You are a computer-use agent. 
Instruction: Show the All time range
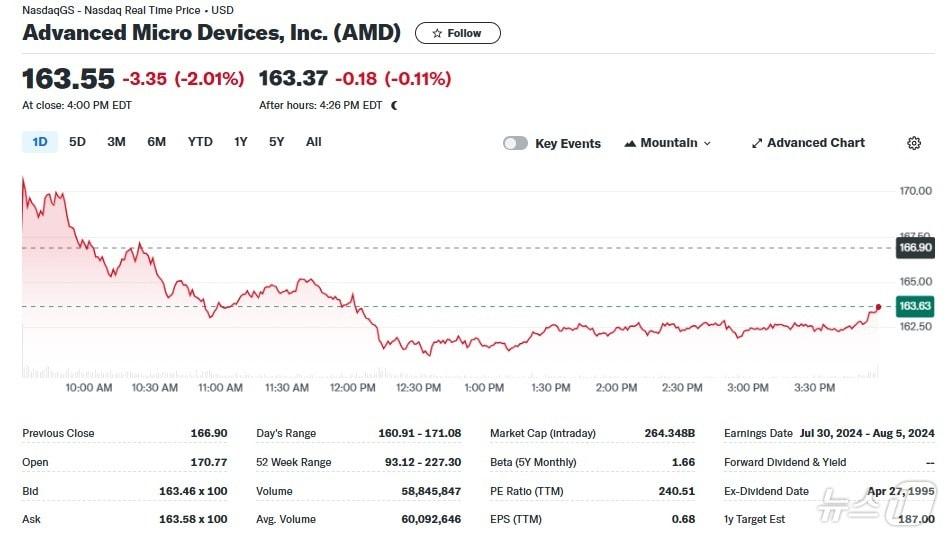tap(313, 142)
